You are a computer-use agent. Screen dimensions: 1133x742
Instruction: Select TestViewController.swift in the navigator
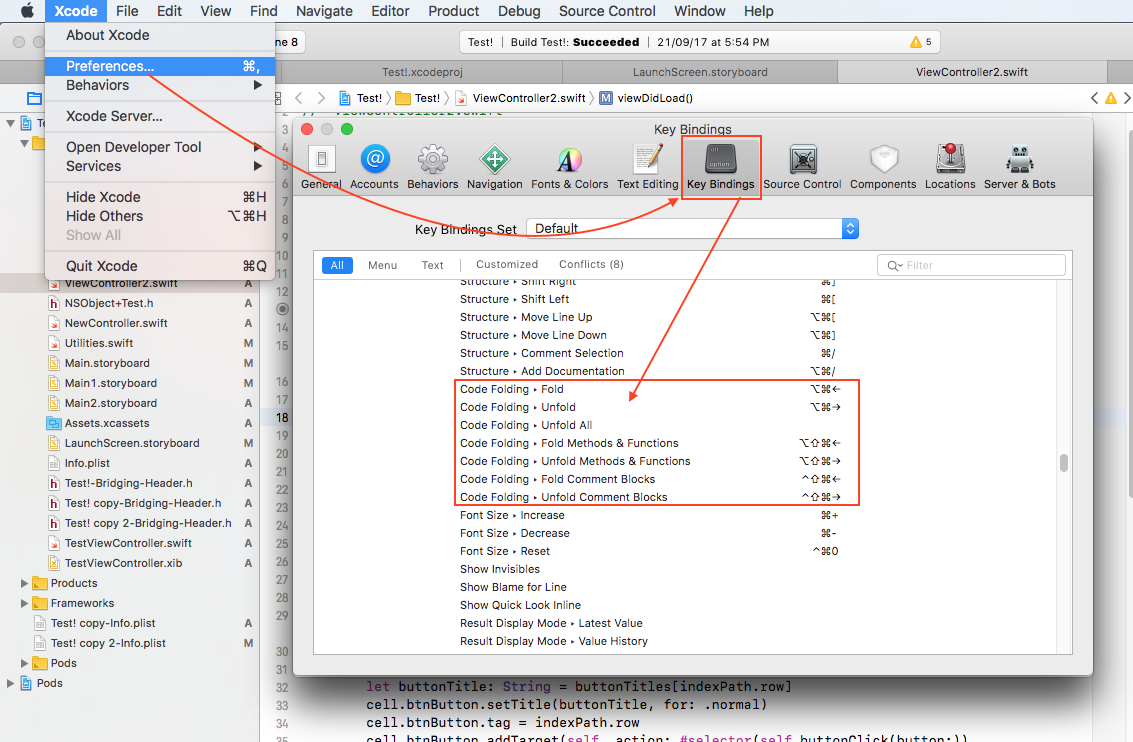point(128,543)
